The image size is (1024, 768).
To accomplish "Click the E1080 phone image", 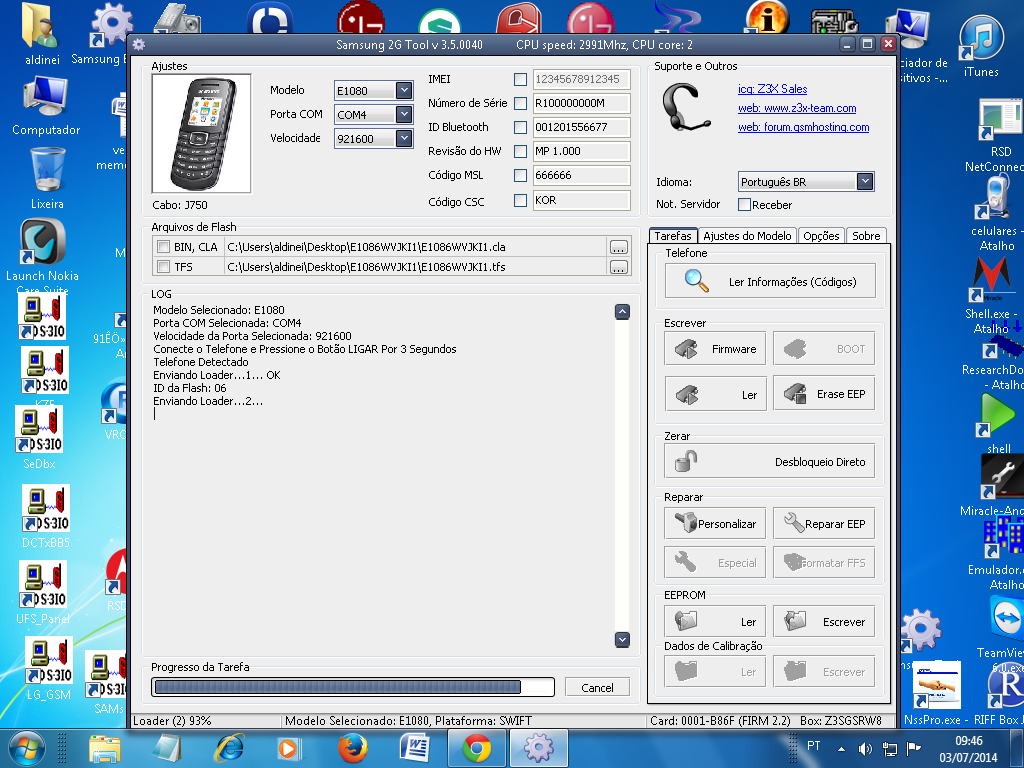I will click(x=202, y=133).
